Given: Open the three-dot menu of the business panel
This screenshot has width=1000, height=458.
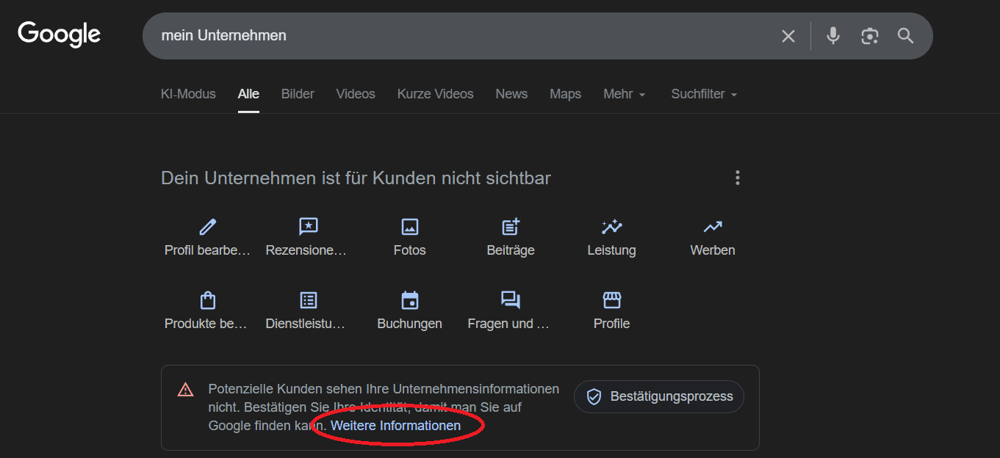Looking at the screenshot, I should coord(737,177).
